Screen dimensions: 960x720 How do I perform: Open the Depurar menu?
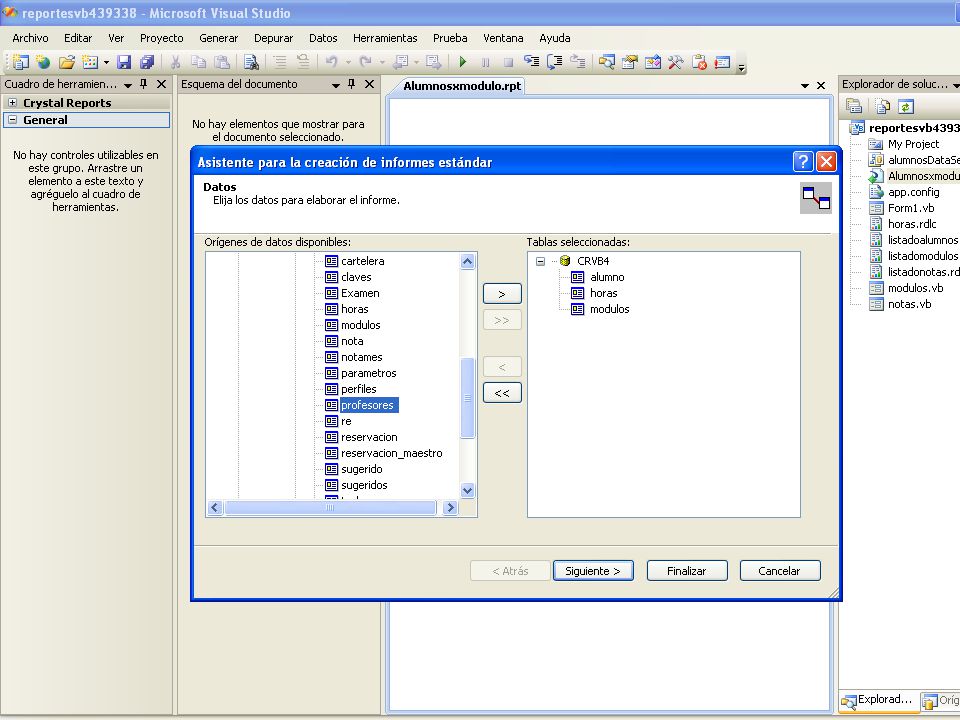tap(274, 38)
